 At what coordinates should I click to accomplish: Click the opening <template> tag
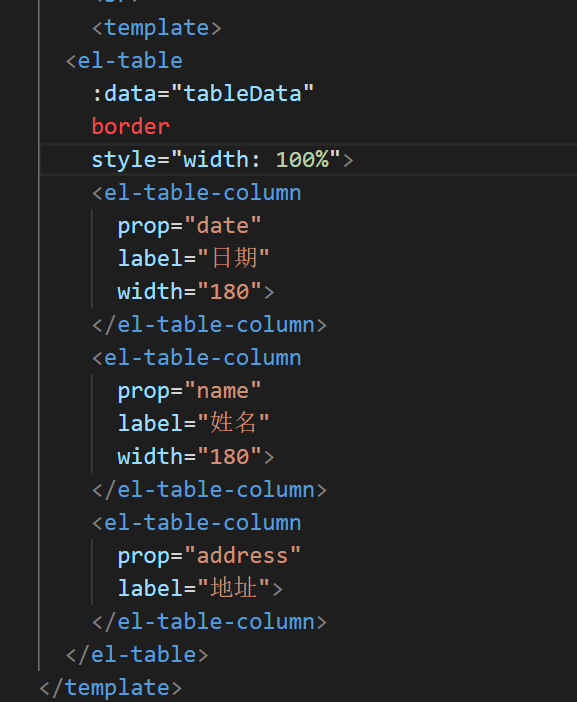pyautogui.click(x=157, y=28)
